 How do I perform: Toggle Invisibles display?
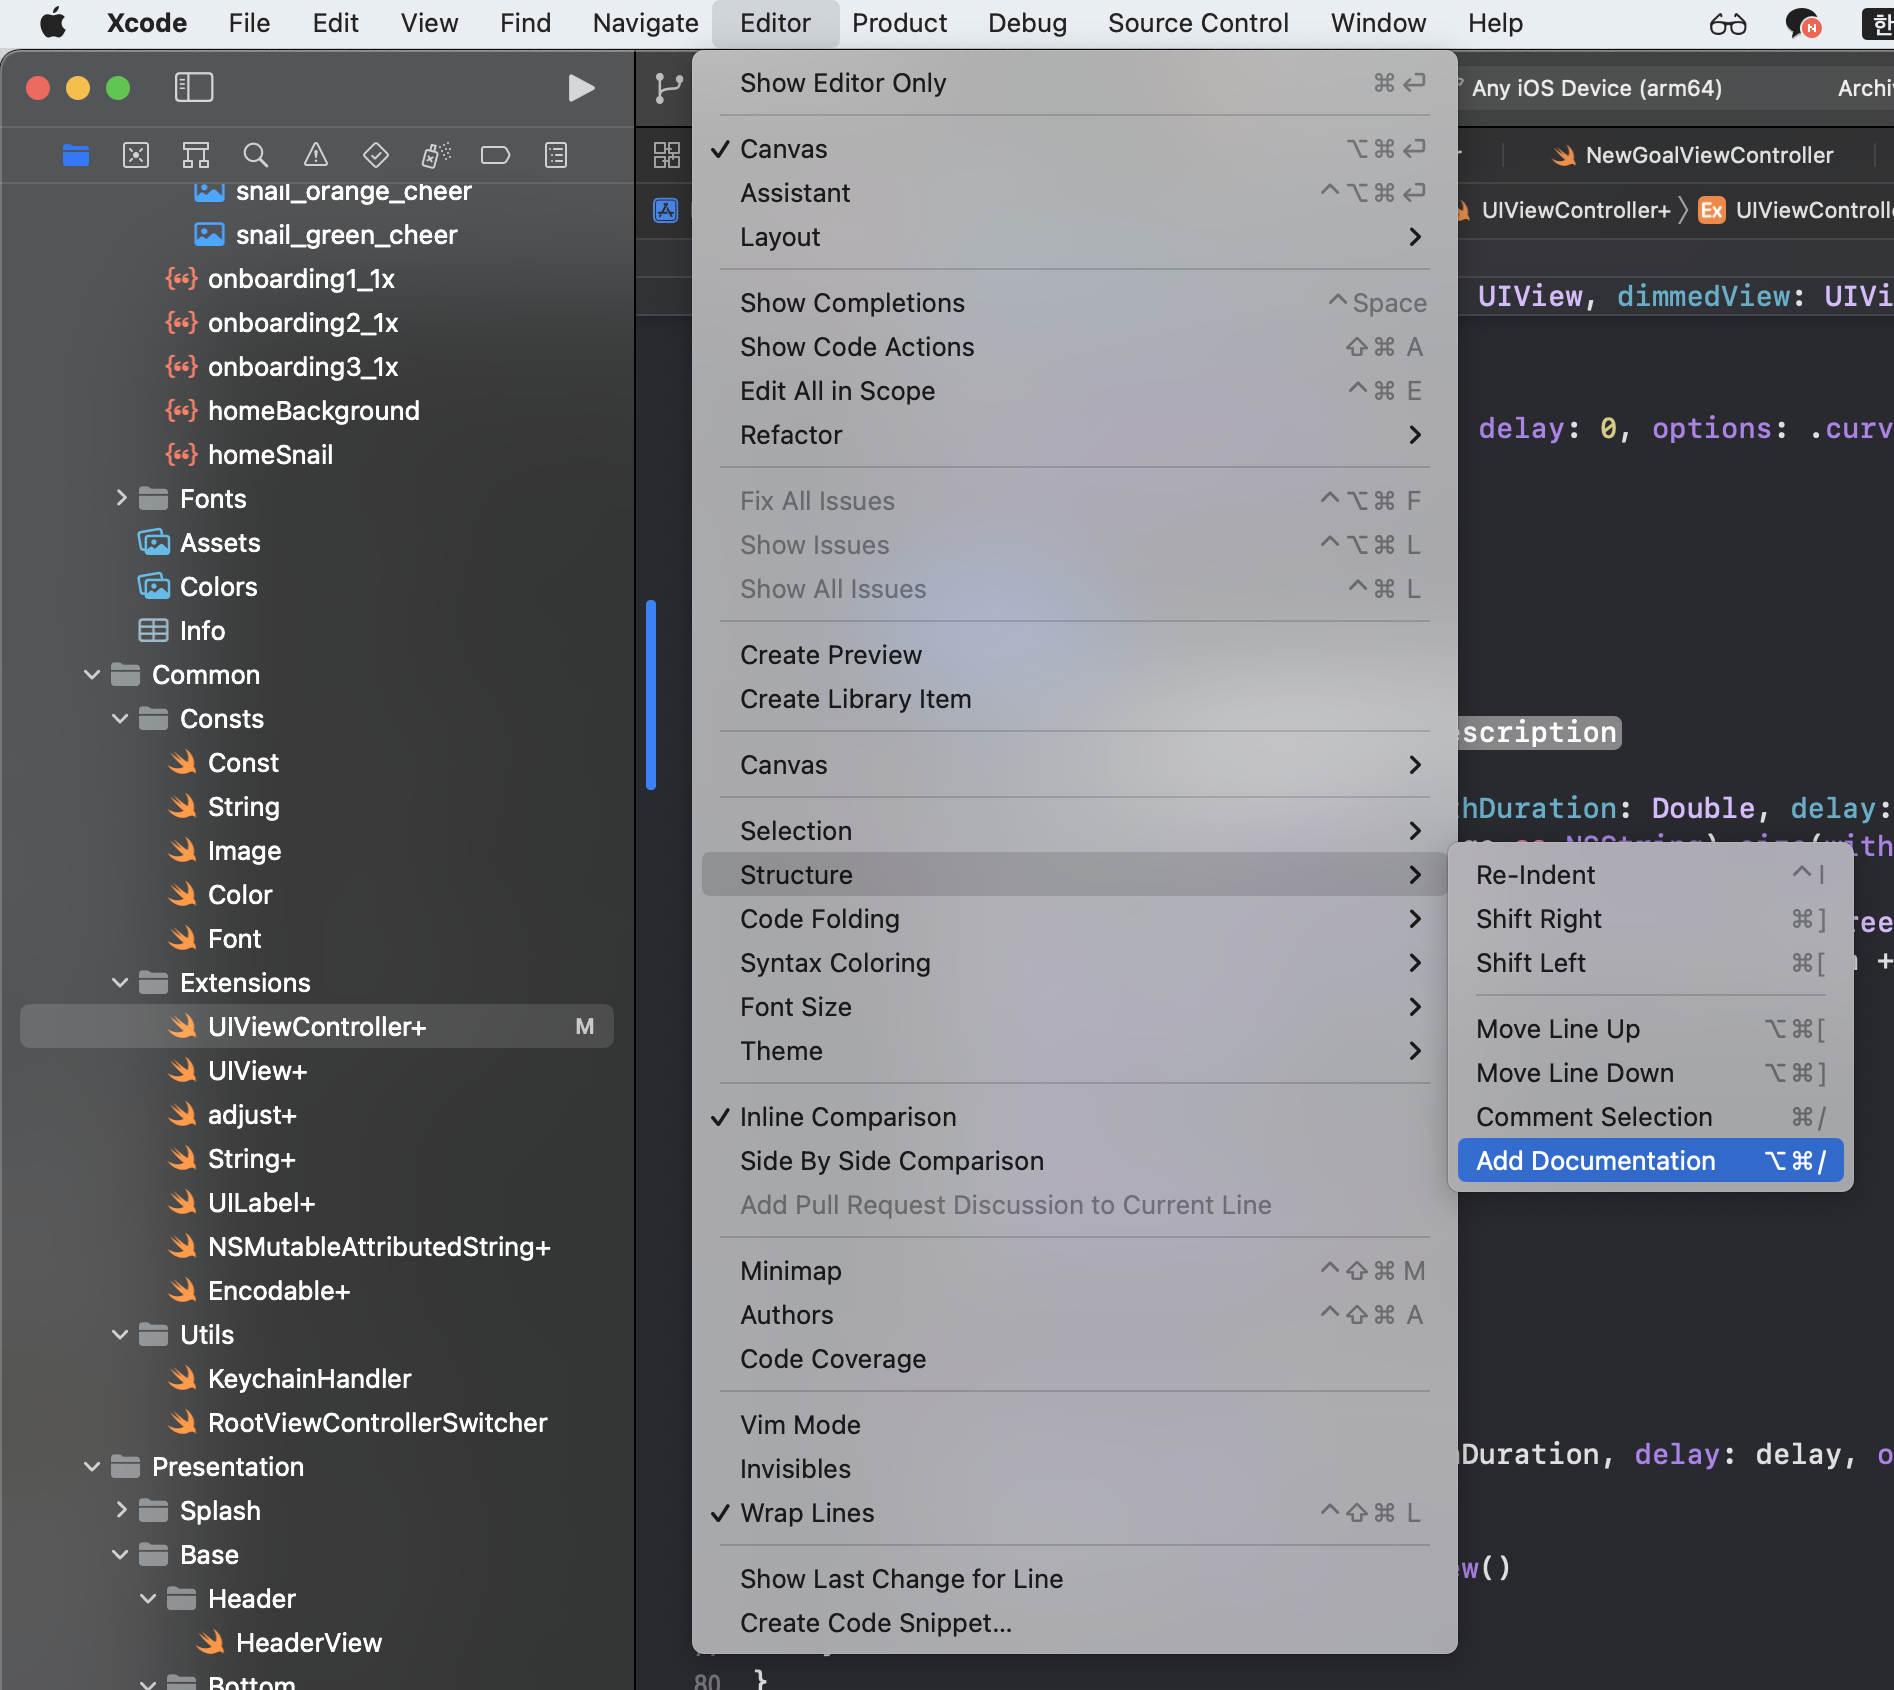pyautogui.click(x=1074, y=1469)
